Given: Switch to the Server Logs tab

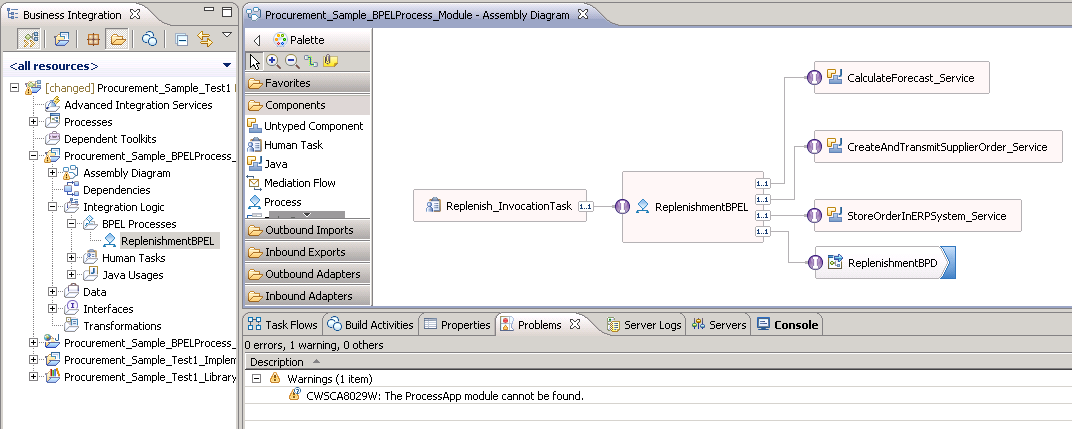Looking at the screenshot, I should [x=644, y=325].
